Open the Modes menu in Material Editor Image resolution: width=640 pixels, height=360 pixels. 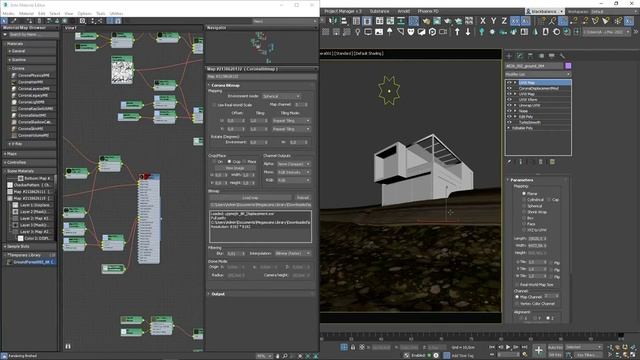[8, 13]
